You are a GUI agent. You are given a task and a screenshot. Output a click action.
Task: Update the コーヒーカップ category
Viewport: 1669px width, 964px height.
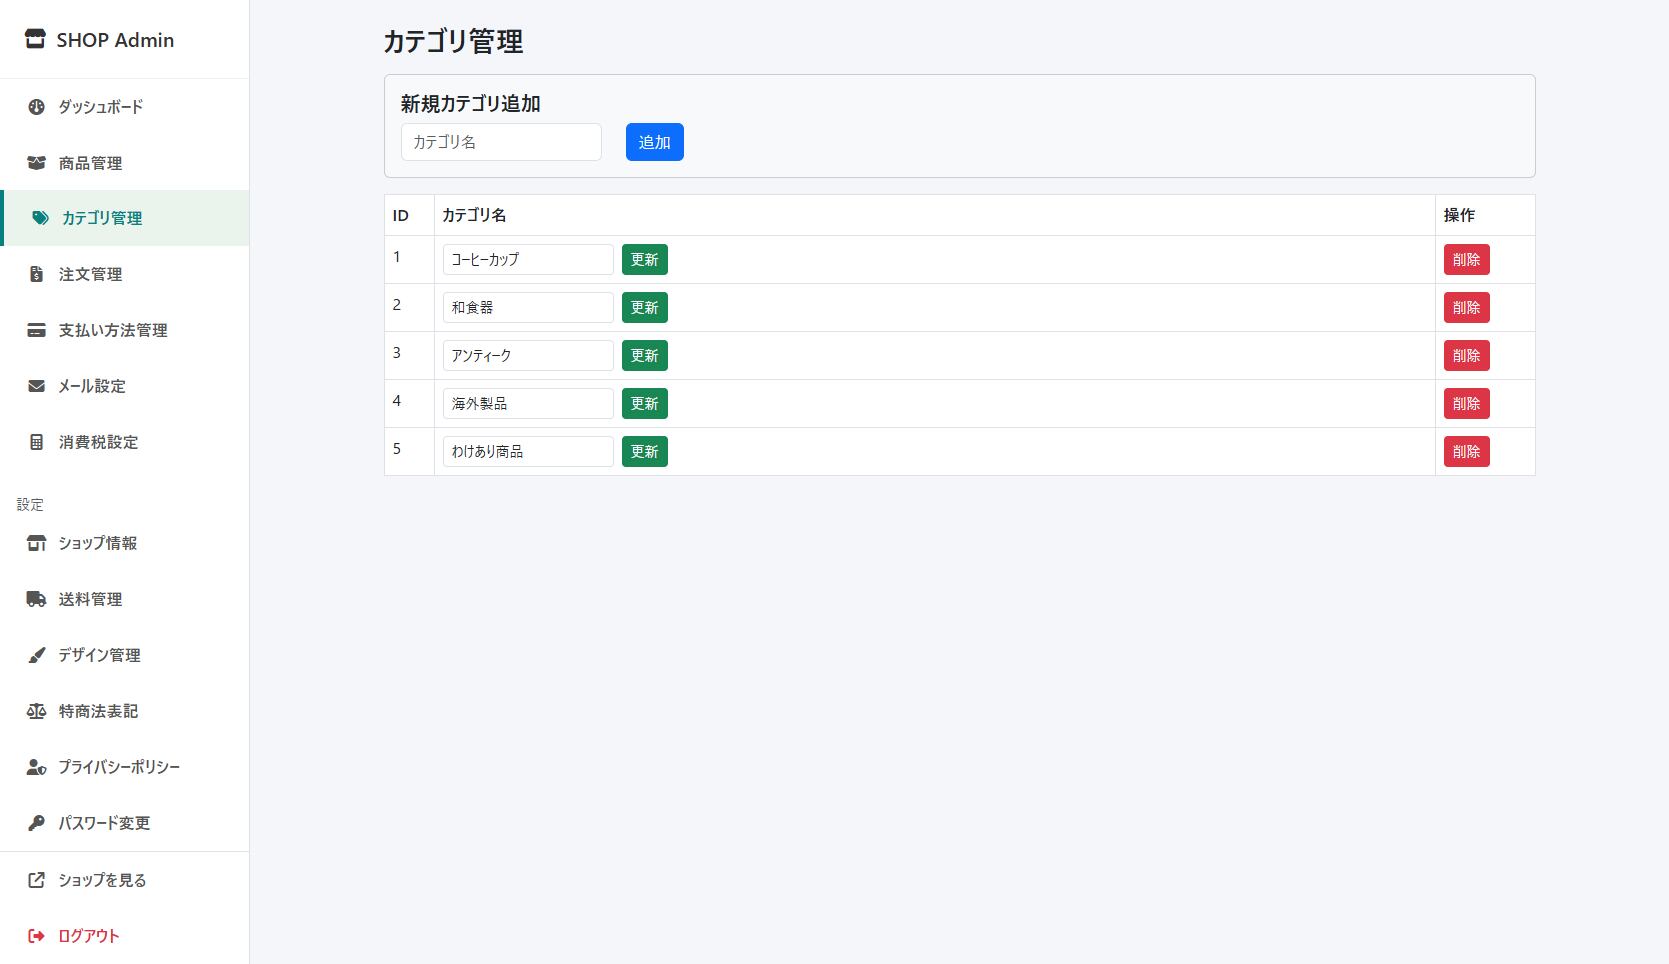[x=644, y=260]
